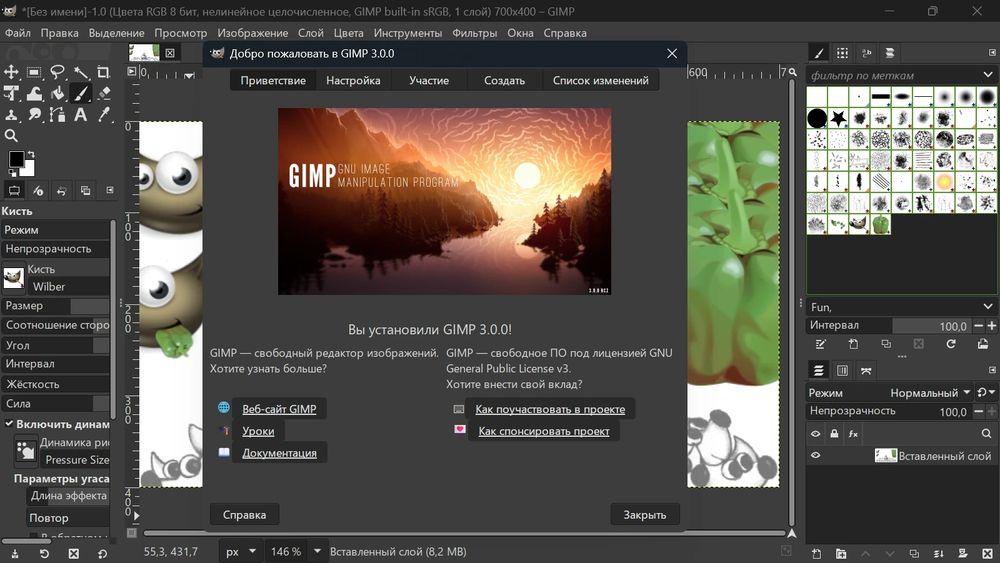Open the layer mode group switch dropdown

pos(986,393)
